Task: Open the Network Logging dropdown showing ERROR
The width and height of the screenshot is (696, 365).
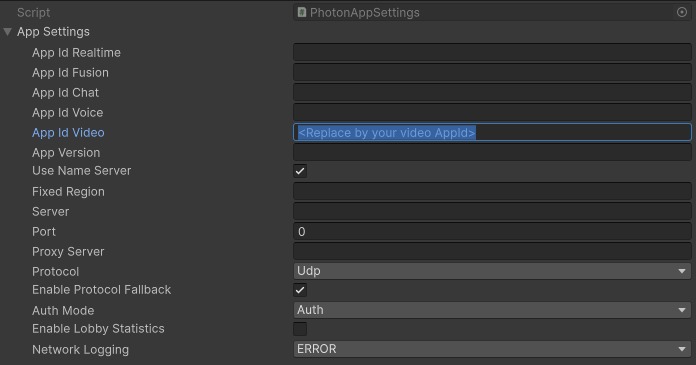Action: click(492, 349)
